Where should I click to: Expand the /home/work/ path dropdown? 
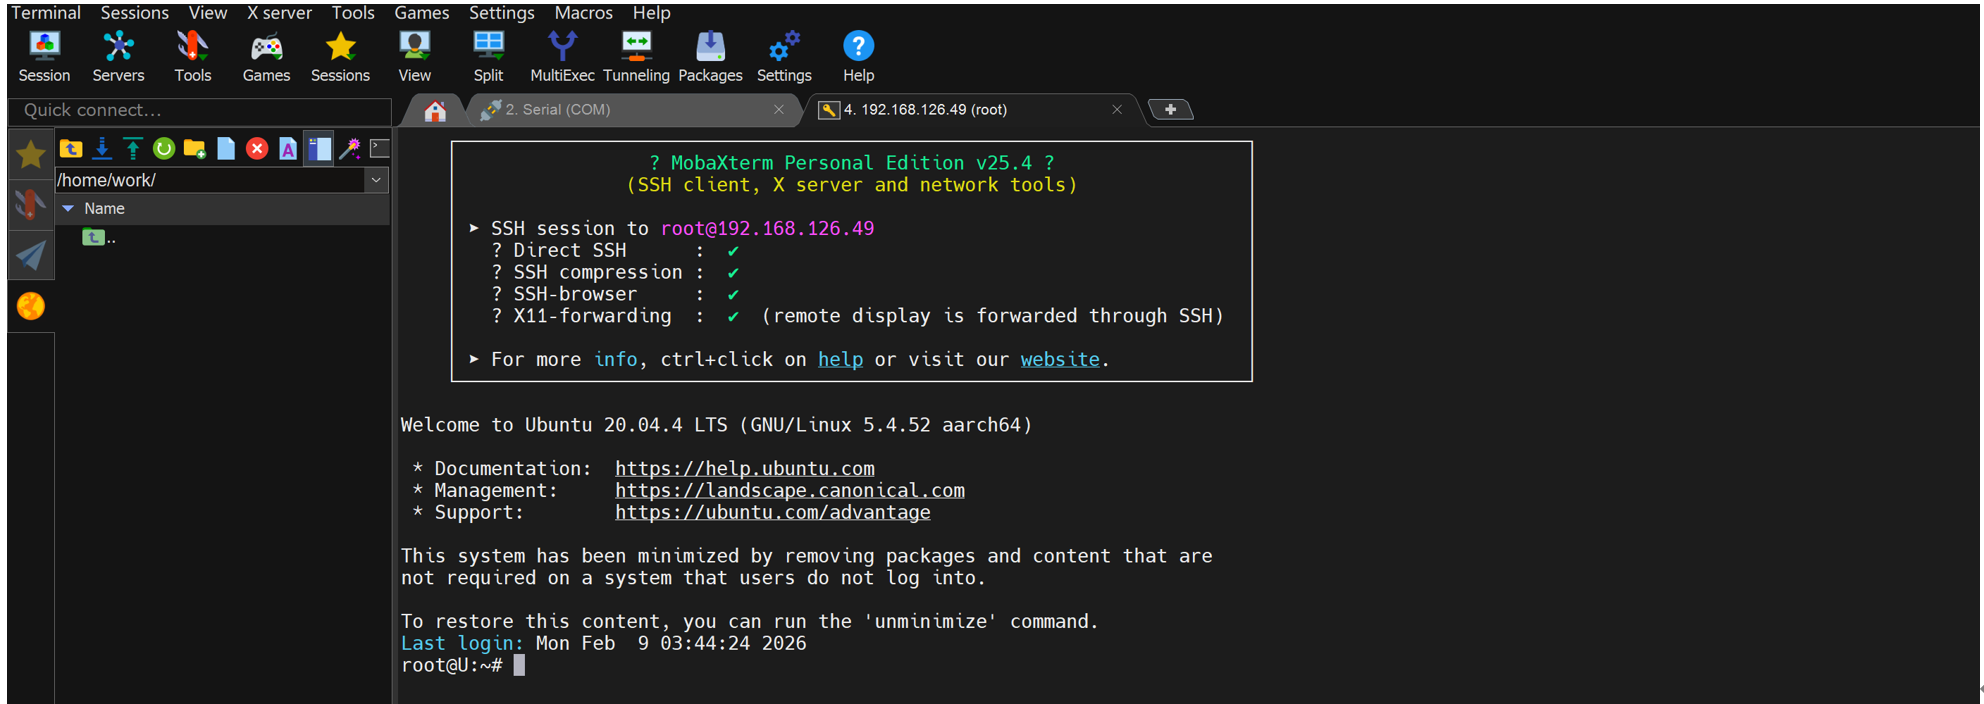(376, 180)
